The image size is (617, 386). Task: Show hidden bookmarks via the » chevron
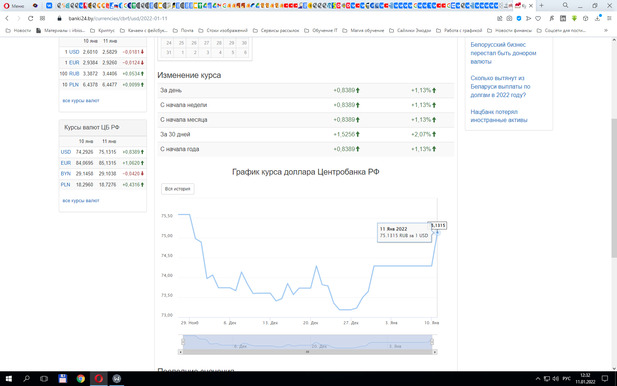click(606, 30)
